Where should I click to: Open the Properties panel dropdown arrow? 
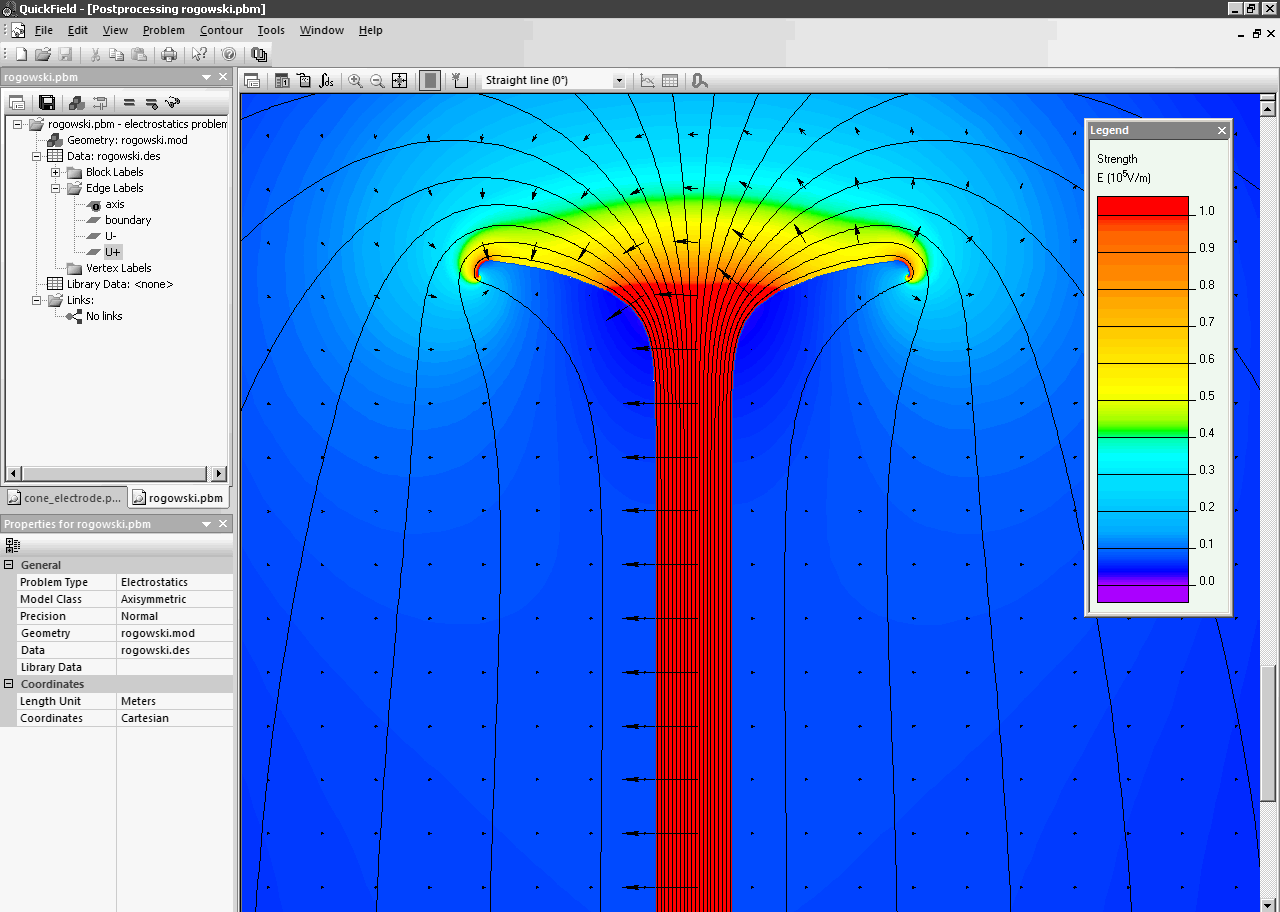click(207, 524)
